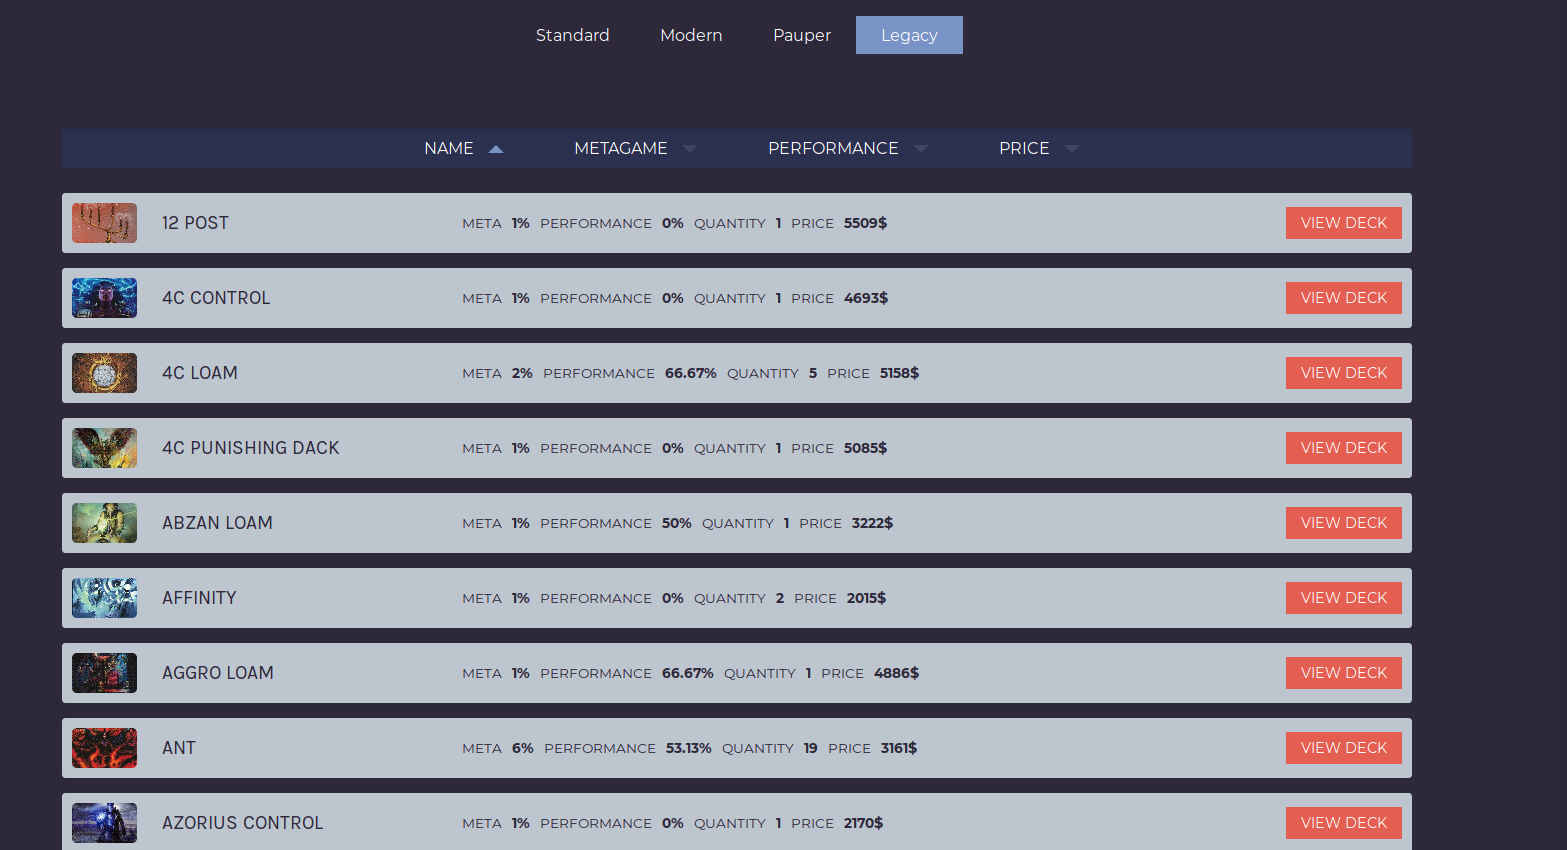Open the ANT deck thumbnail
The image size is (1567, 850).
(x=104, y=748)
